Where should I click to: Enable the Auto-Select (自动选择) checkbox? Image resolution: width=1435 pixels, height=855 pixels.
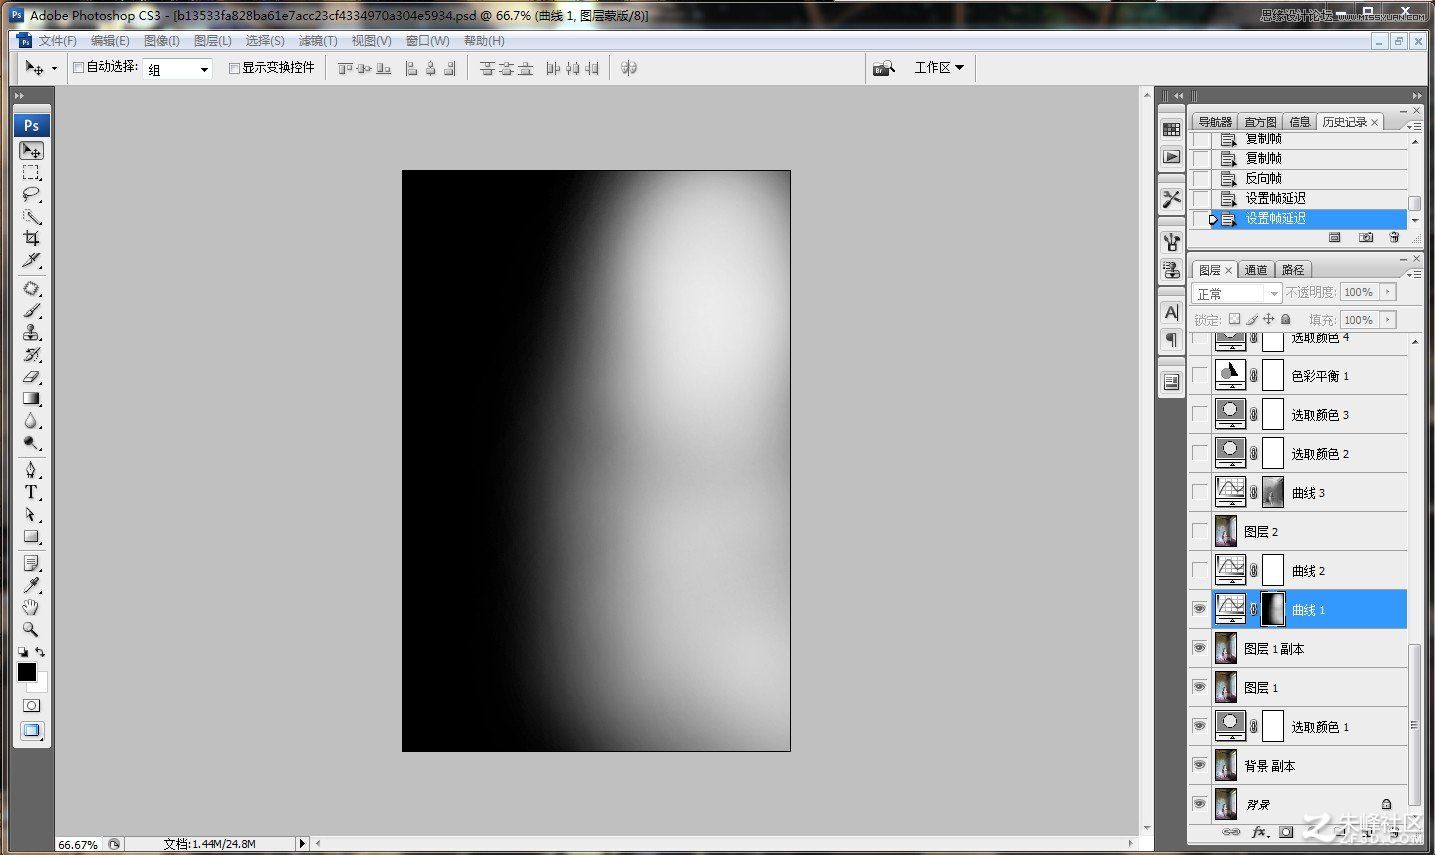tap(78, 68)
